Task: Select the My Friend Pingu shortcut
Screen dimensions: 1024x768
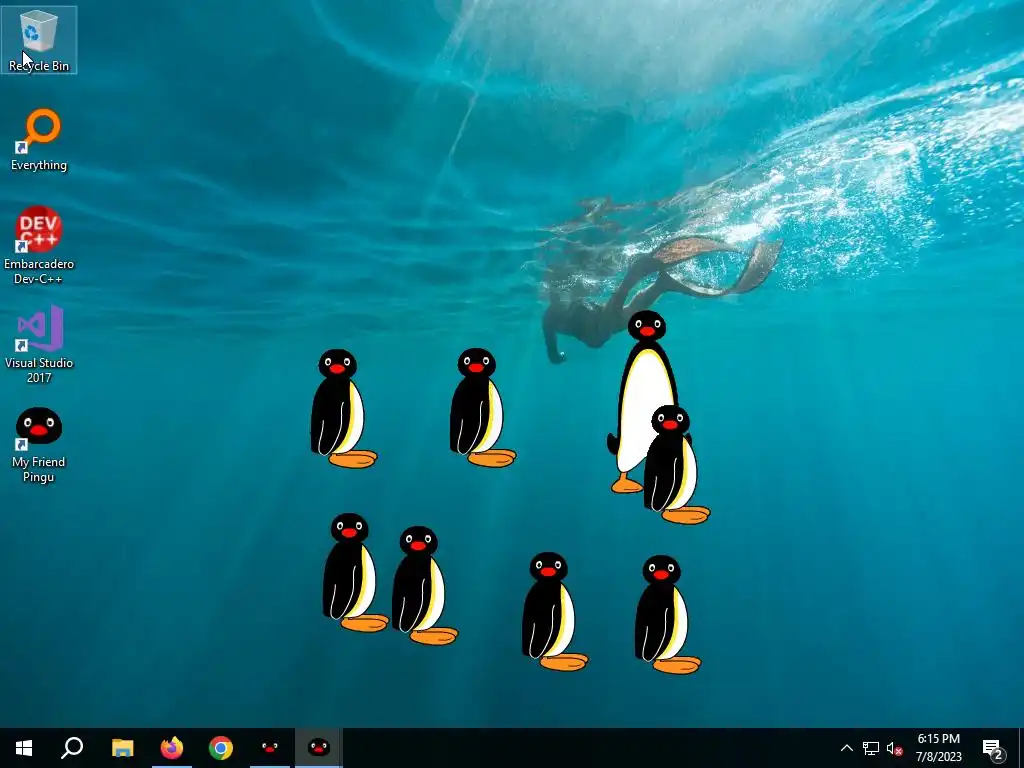Action: (39, 445)
